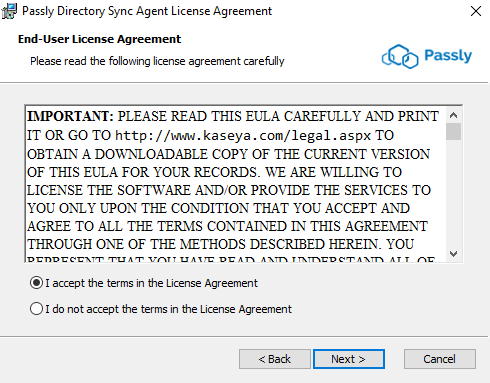
Task: Click the empty scrollbar track below thumb
Action: (x=453, y=193)
